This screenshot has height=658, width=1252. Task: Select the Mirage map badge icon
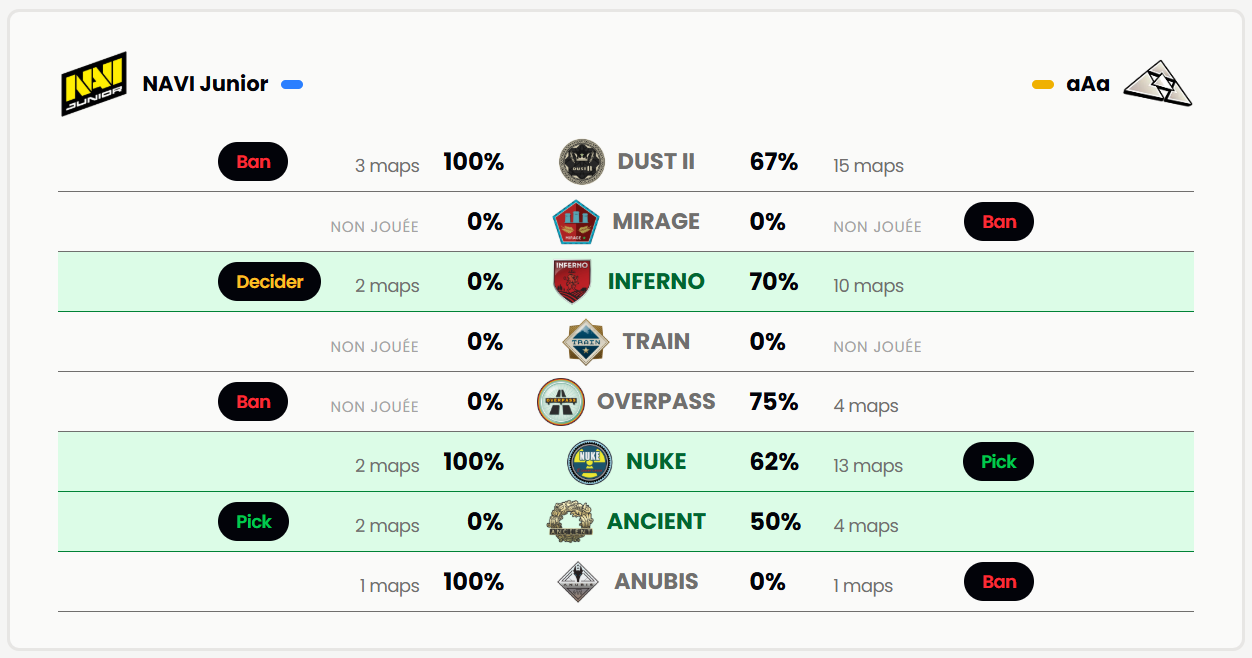576,222
